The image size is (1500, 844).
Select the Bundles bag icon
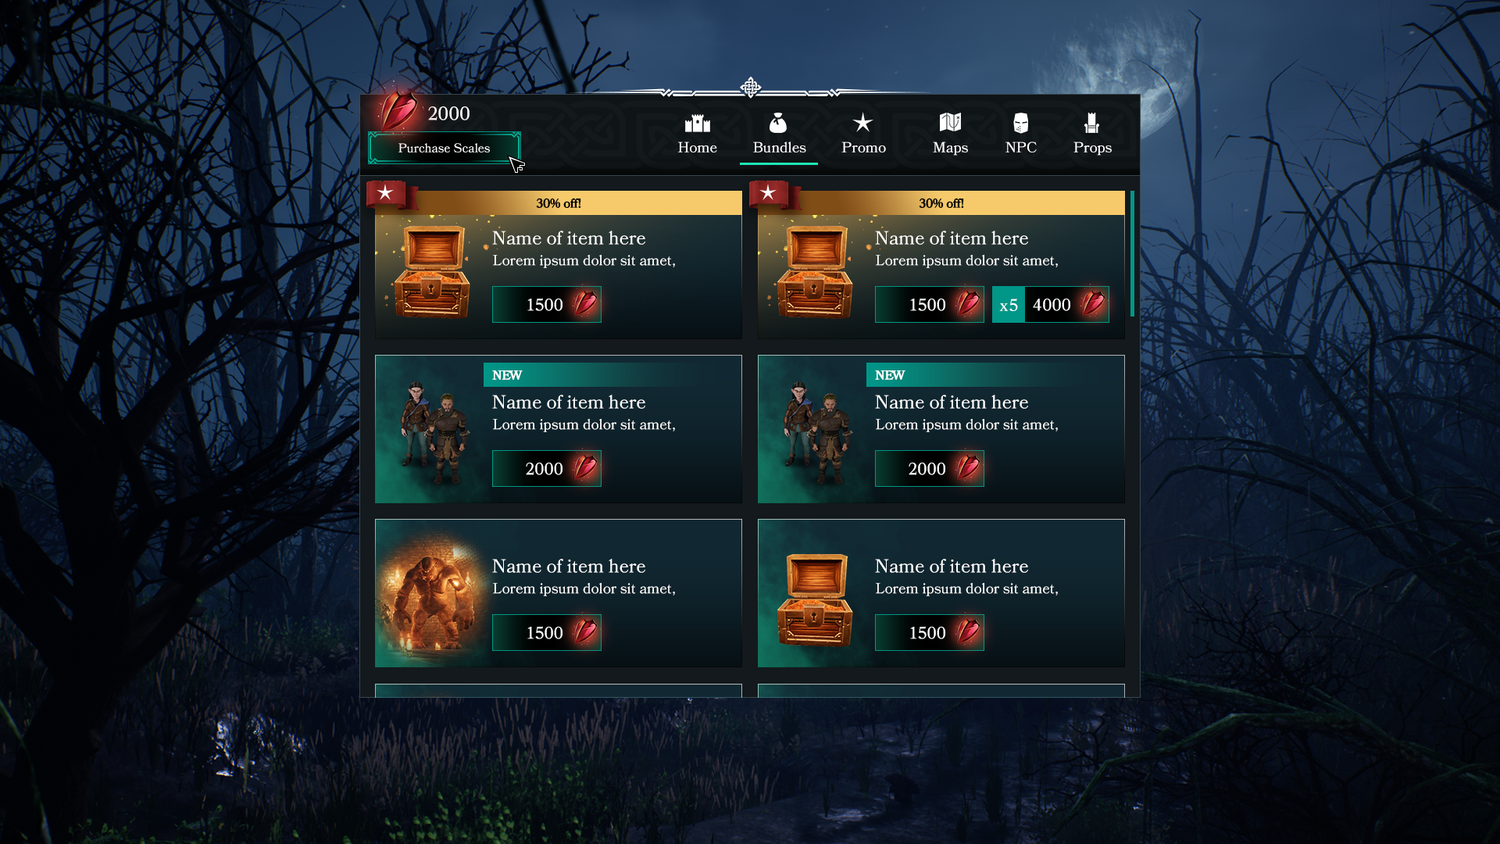[x=778, y=123]
